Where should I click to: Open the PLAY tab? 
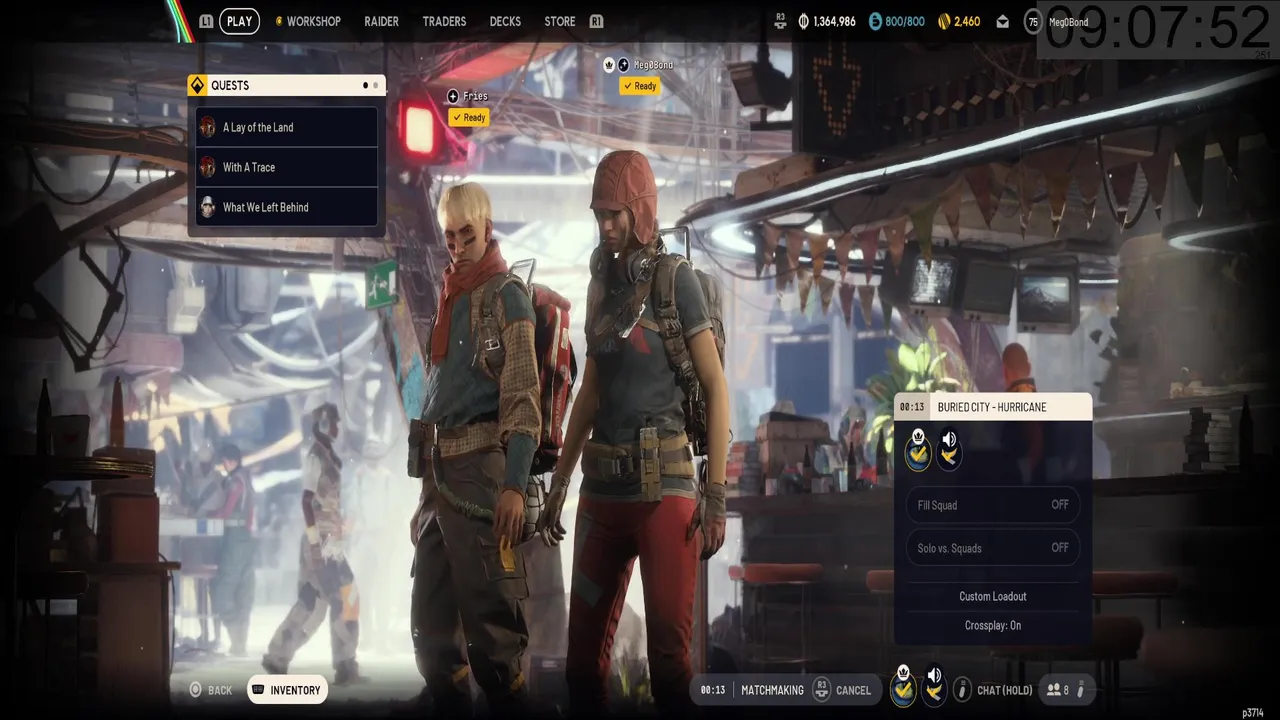pyautogui.click(x=239, y=21)
